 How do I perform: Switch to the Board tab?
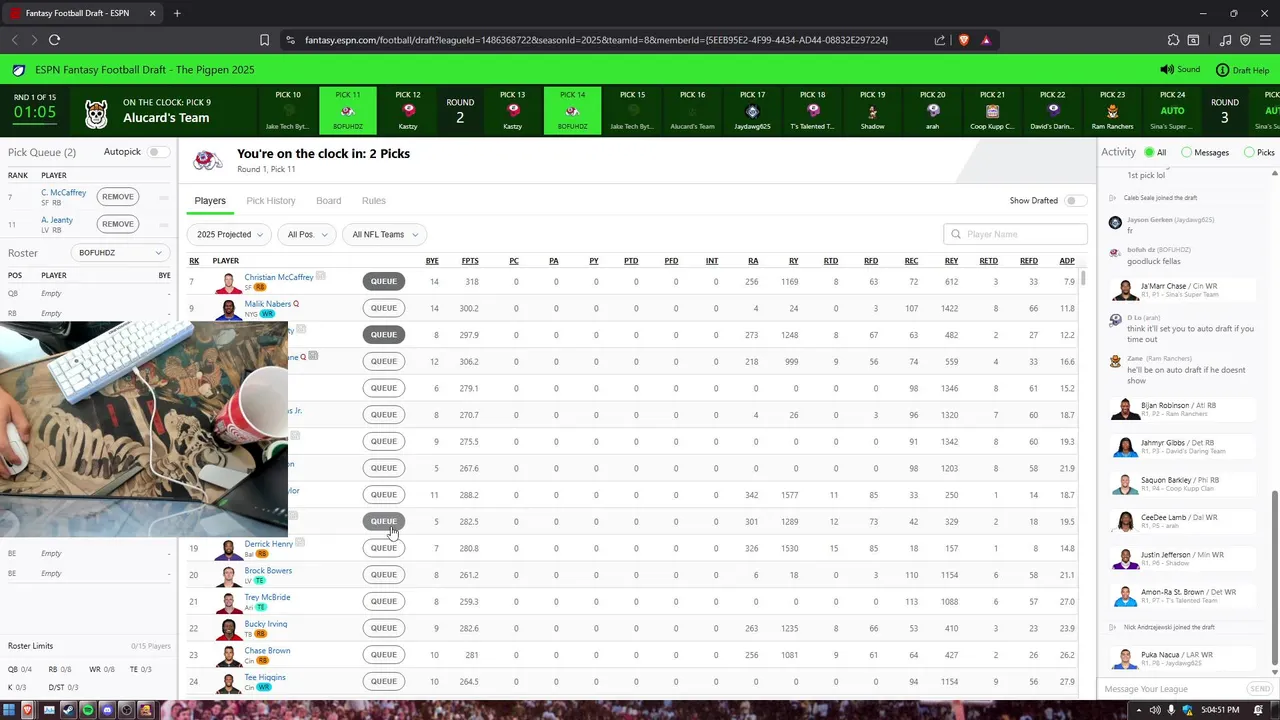coord(329,201)
